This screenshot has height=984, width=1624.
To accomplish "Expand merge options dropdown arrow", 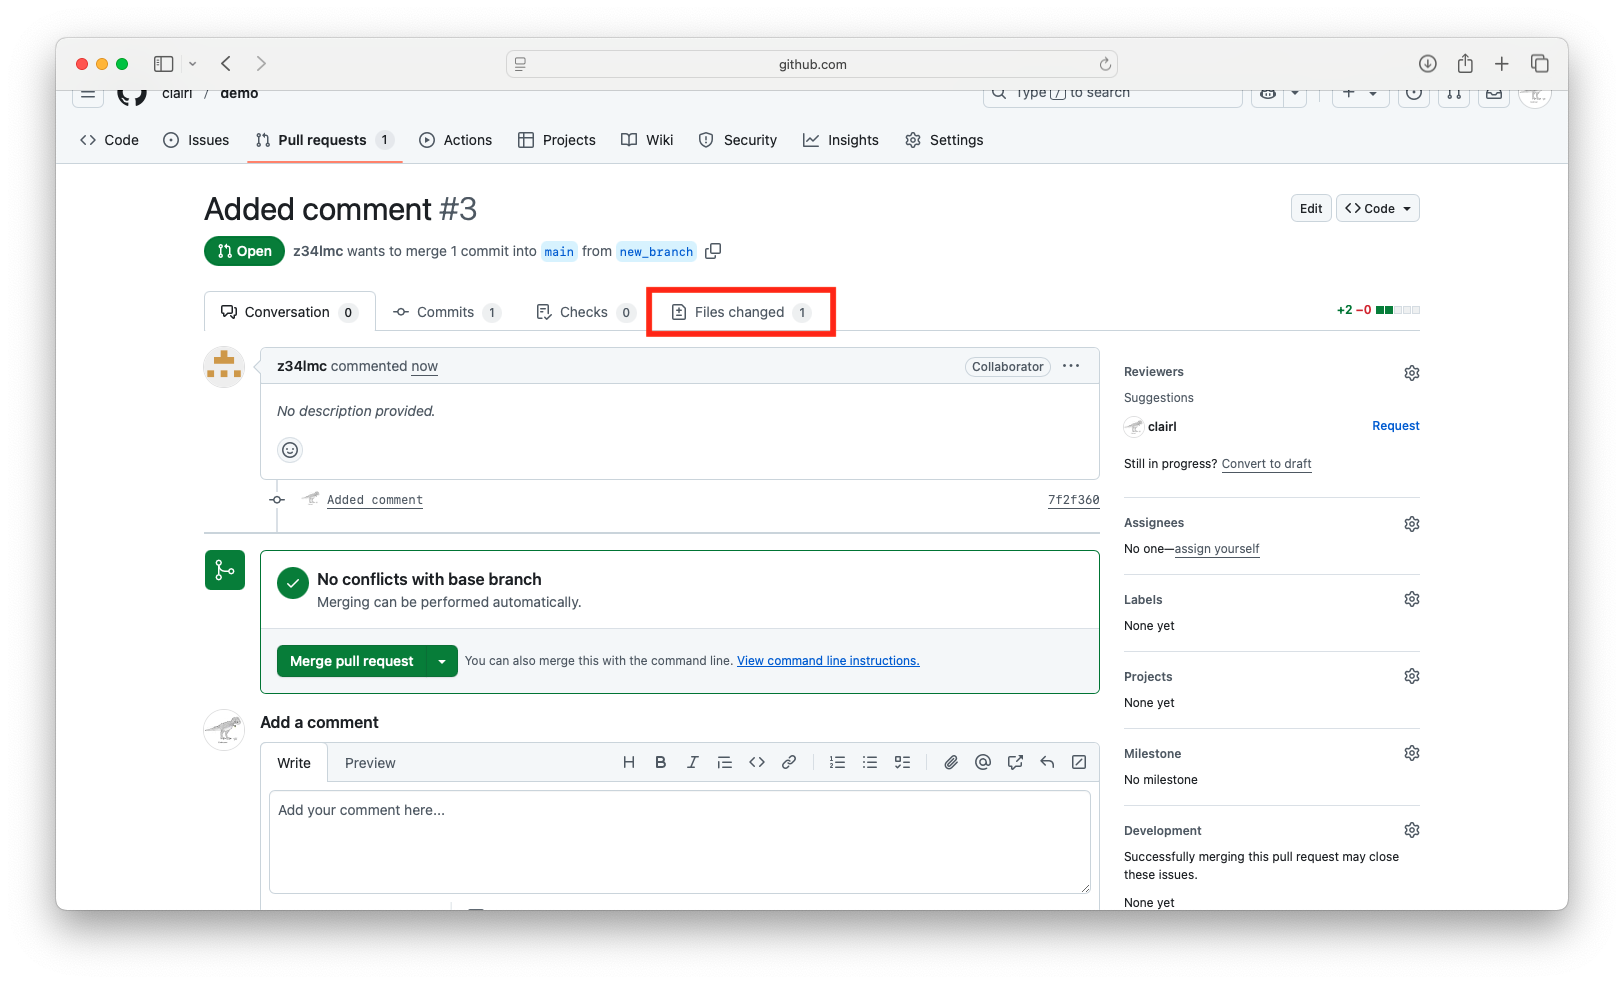I will [442, 661].
